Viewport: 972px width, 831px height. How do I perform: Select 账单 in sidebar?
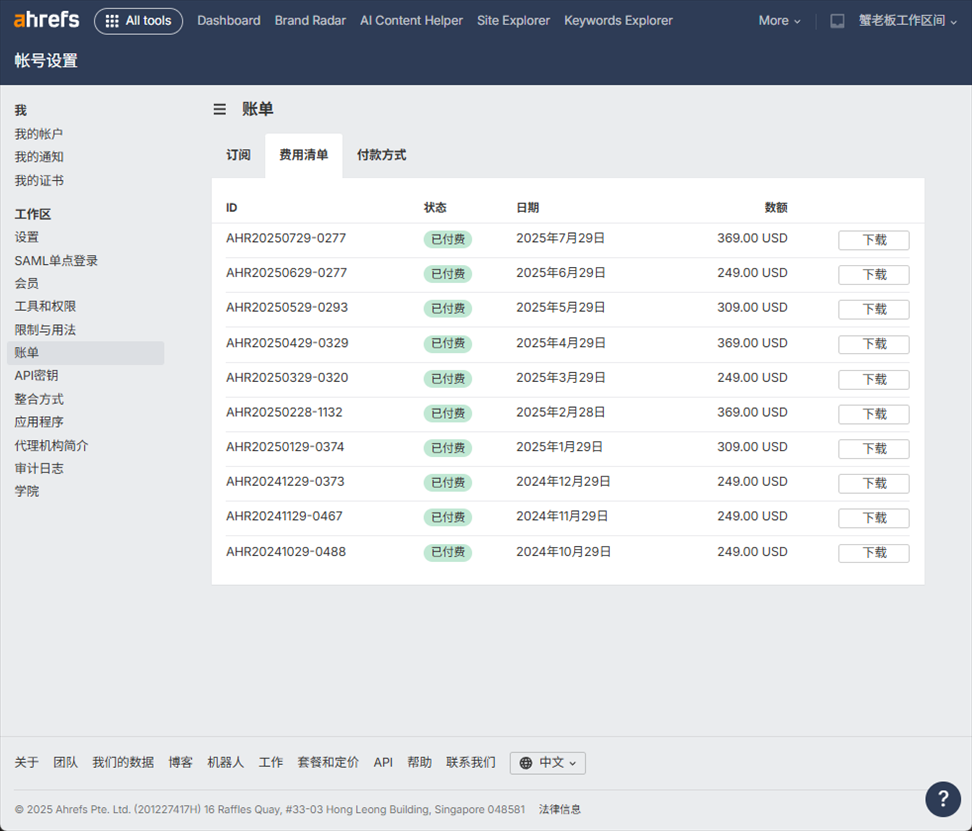pos(86,353)
